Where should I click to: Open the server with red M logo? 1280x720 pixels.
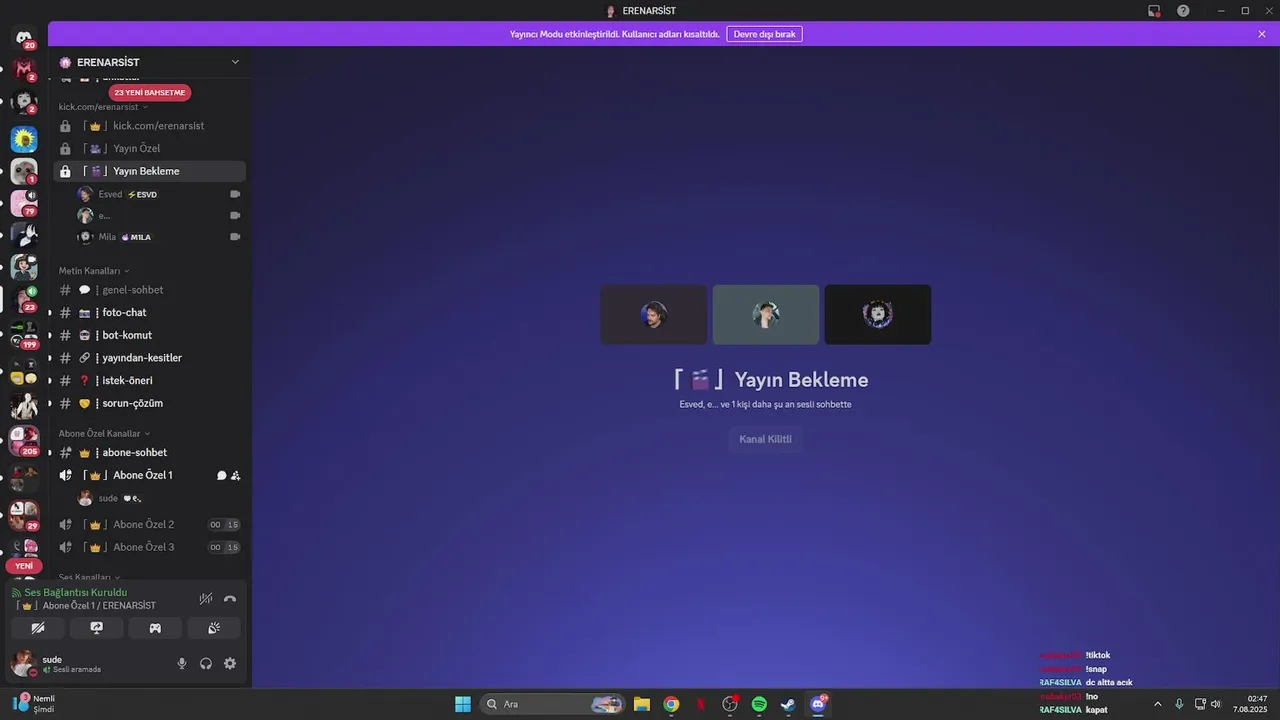(x=24, y=70)
